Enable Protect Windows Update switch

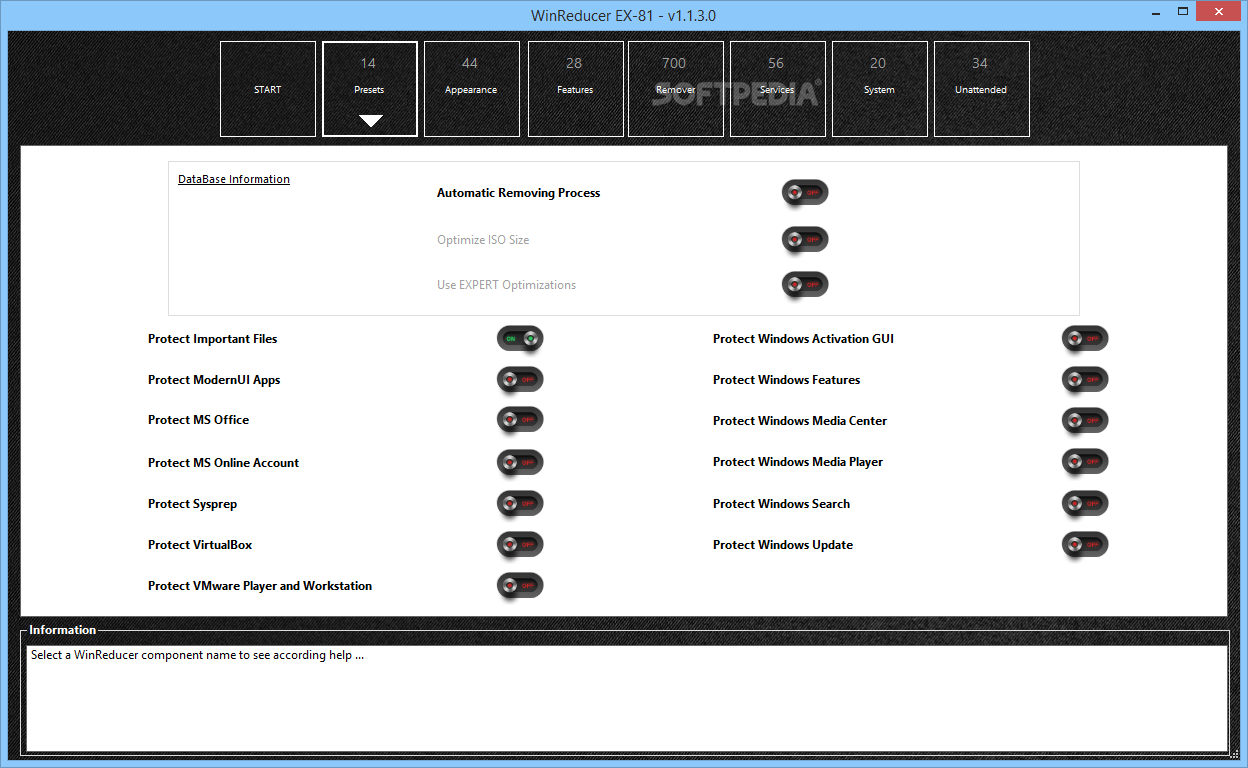point(1085,545)
